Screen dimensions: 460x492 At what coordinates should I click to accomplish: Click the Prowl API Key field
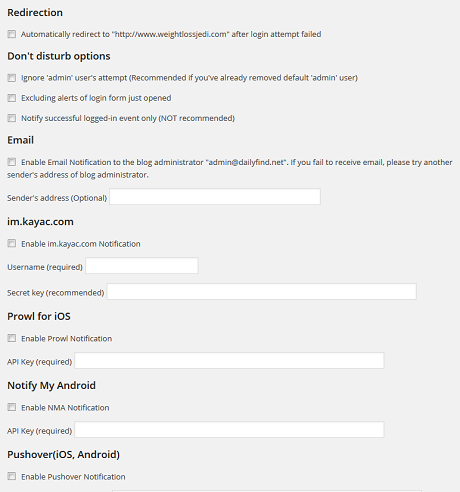229,361
